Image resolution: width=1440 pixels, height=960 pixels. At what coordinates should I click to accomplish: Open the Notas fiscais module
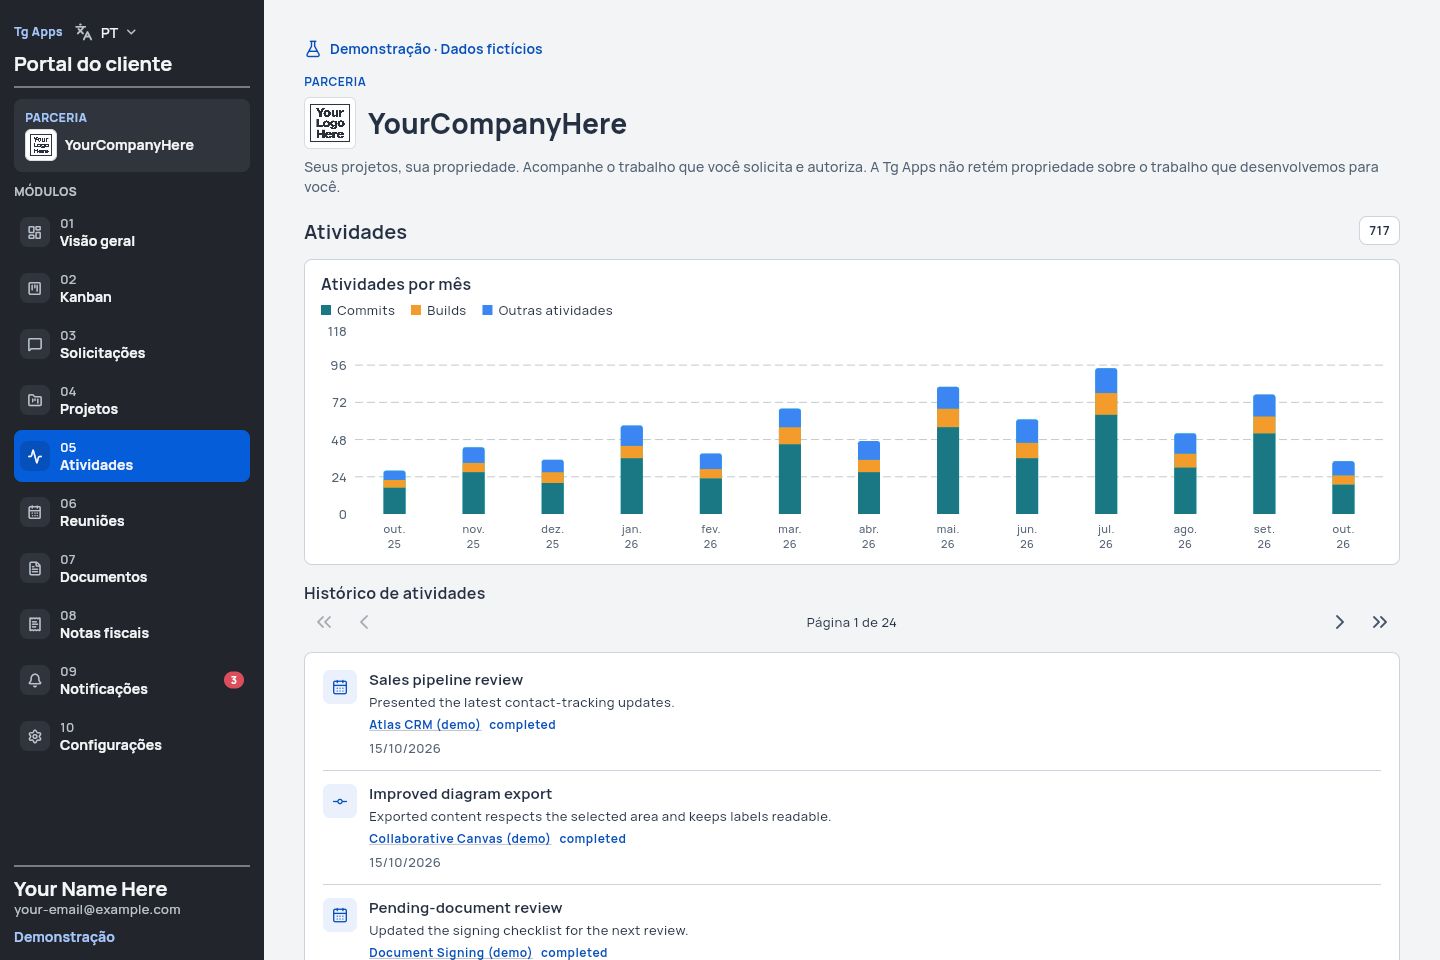(x=132, y=624)
